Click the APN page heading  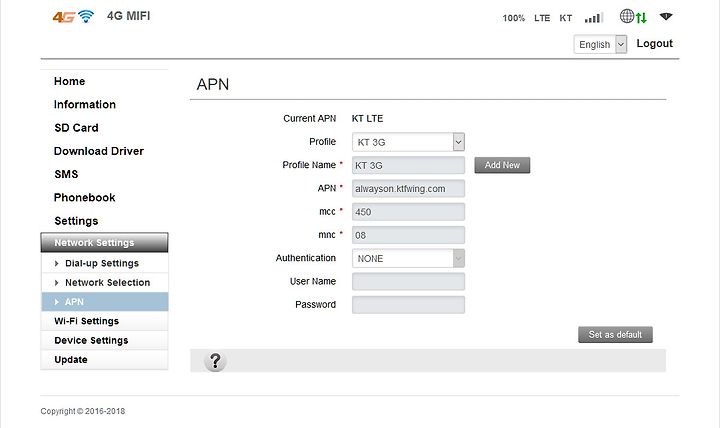[213, 84]
